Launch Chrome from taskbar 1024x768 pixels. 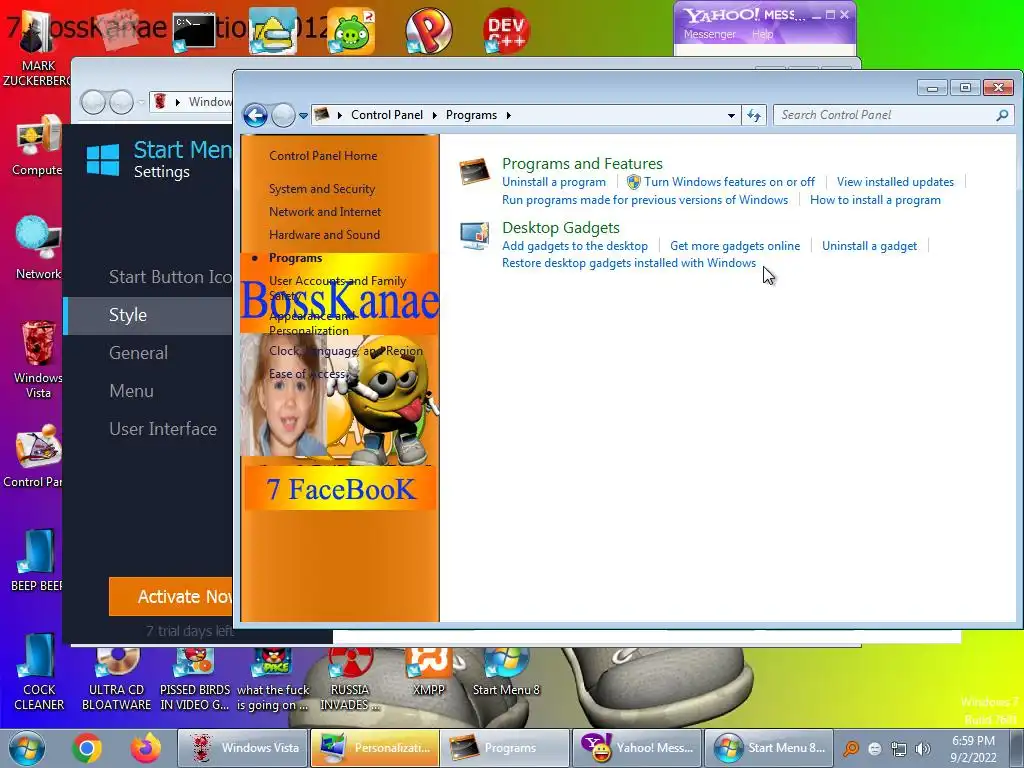86,748
